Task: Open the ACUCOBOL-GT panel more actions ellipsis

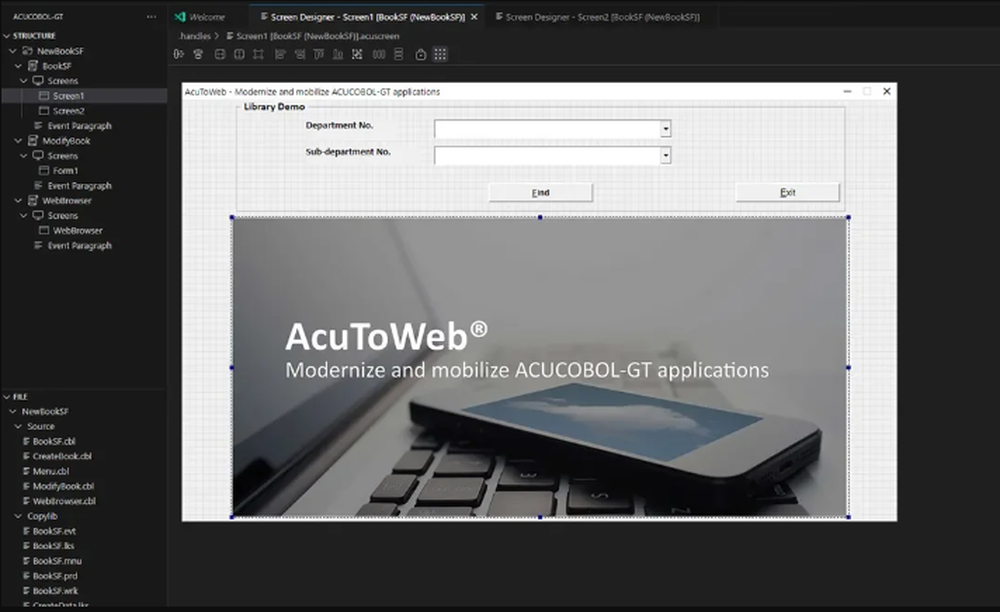Action: coord(151,17)
